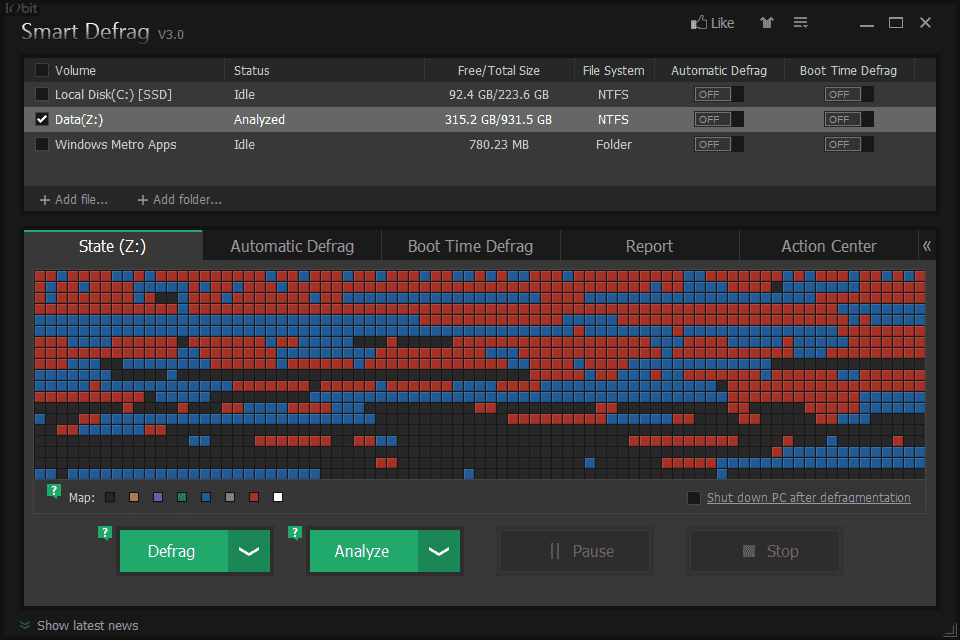Toggle Boot Time Defrag for Data(Z:)
Viewport: 960px width, 640px height.
point(849,119)
